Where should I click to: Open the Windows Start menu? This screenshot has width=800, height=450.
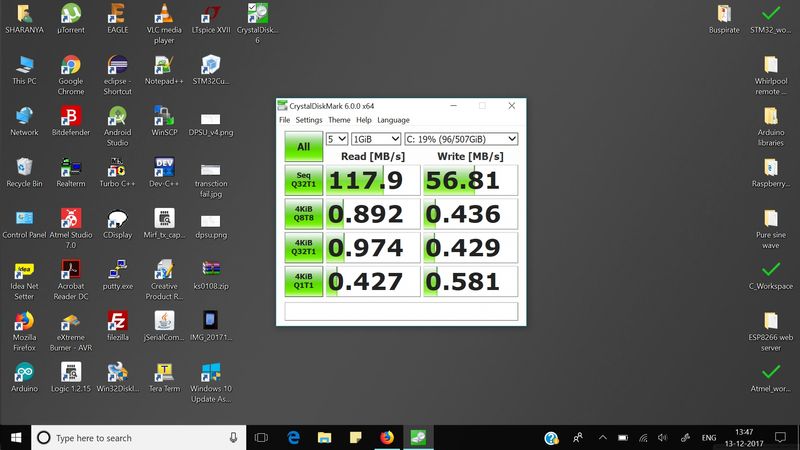pos(15,437)
